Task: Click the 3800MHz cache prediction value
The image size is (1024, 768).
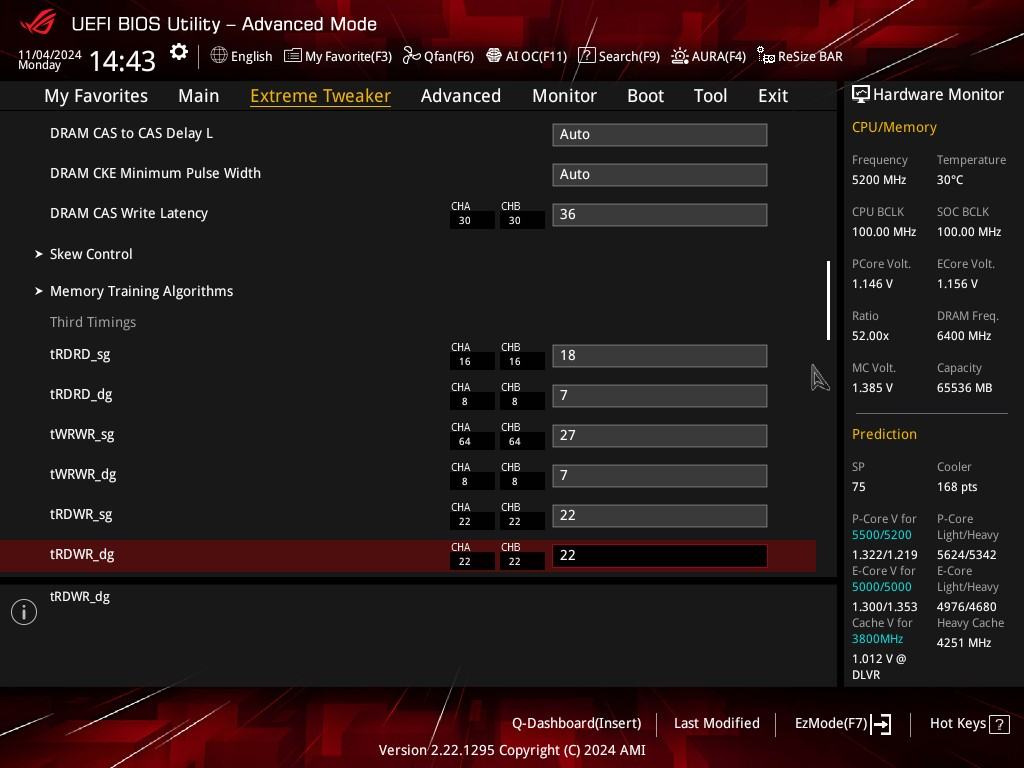Action: coord(877,639)
